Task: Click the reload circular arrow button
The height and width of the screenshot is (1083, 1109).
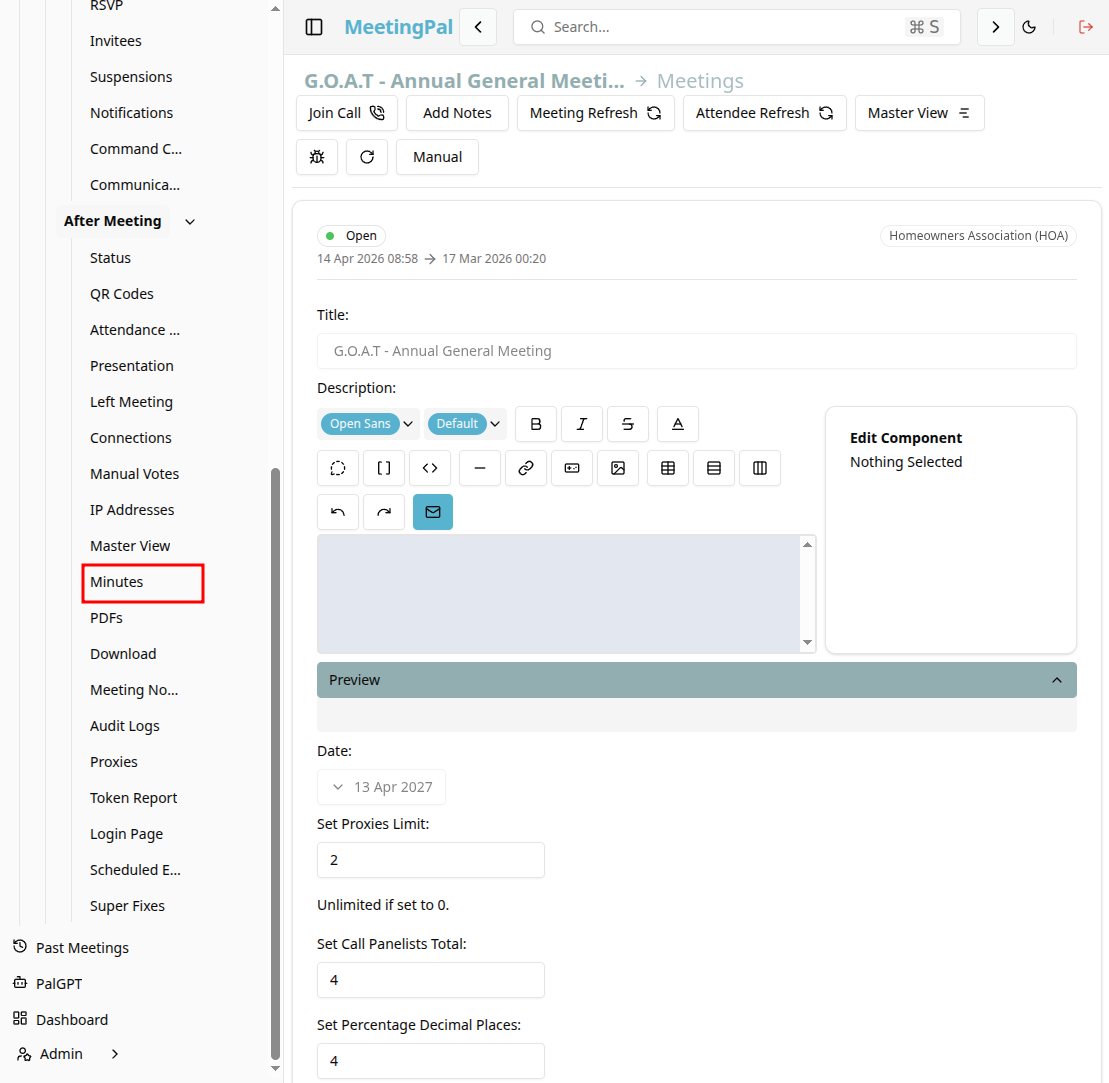Action: pos(367,157)
